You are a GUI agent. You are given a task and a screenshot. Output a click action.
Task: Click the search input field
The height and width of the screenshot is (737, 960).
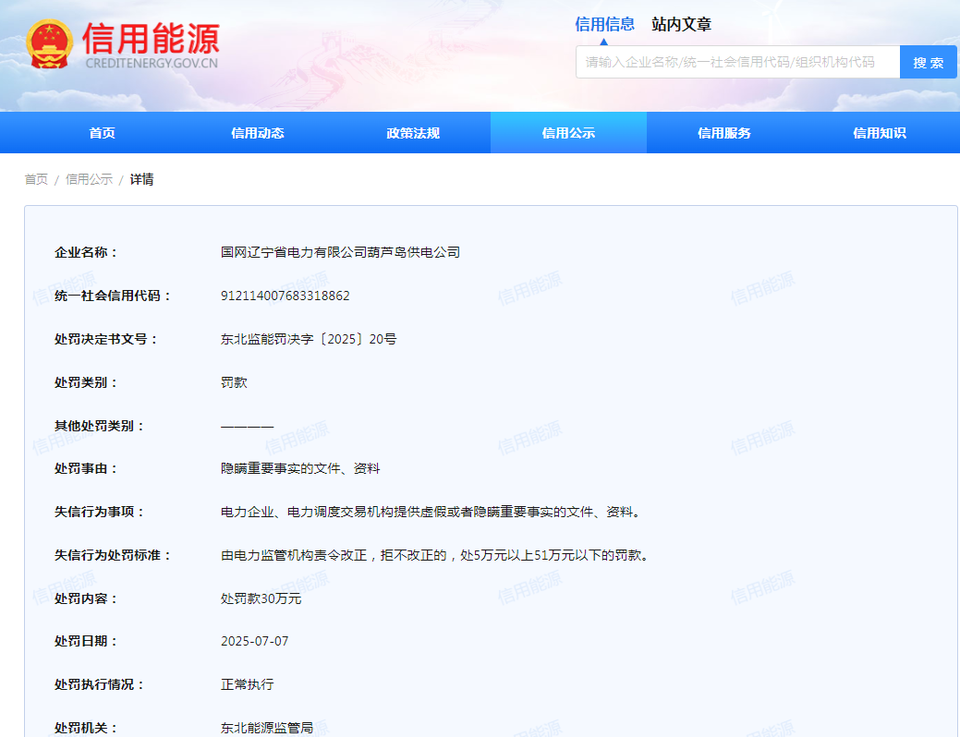click(x=730, y=62)
